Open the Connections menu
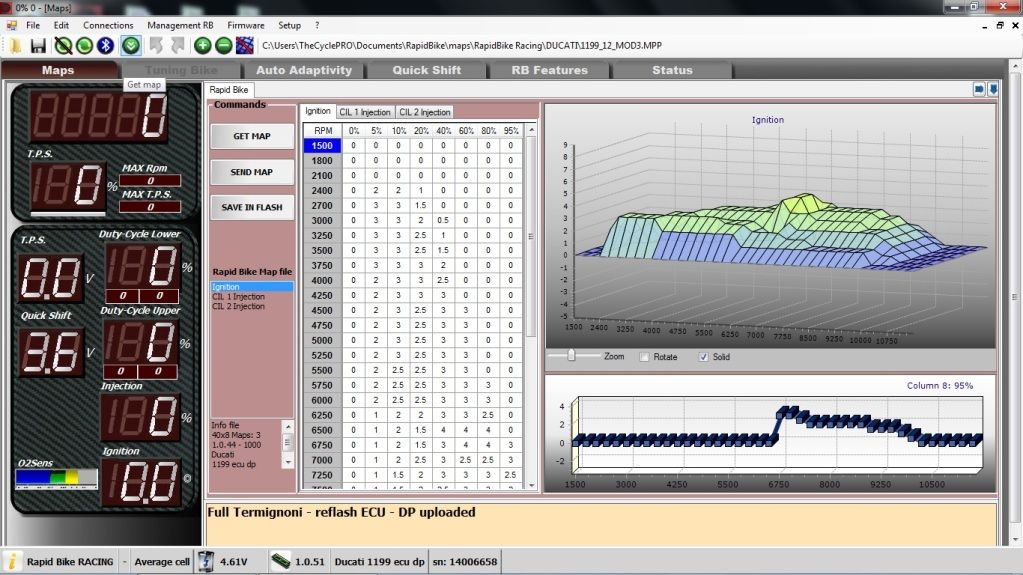The width and height of the screenshot is (1023, 575). (108, 25)
